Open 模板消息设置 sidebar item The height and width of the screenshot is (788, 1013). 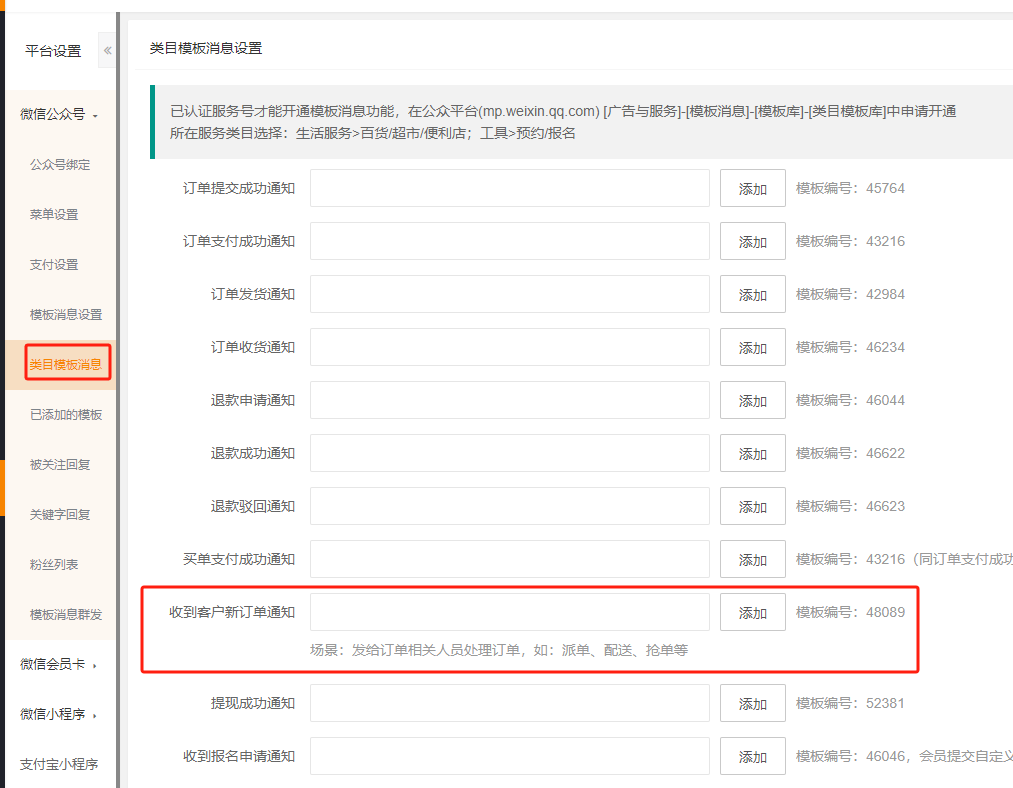66,315
